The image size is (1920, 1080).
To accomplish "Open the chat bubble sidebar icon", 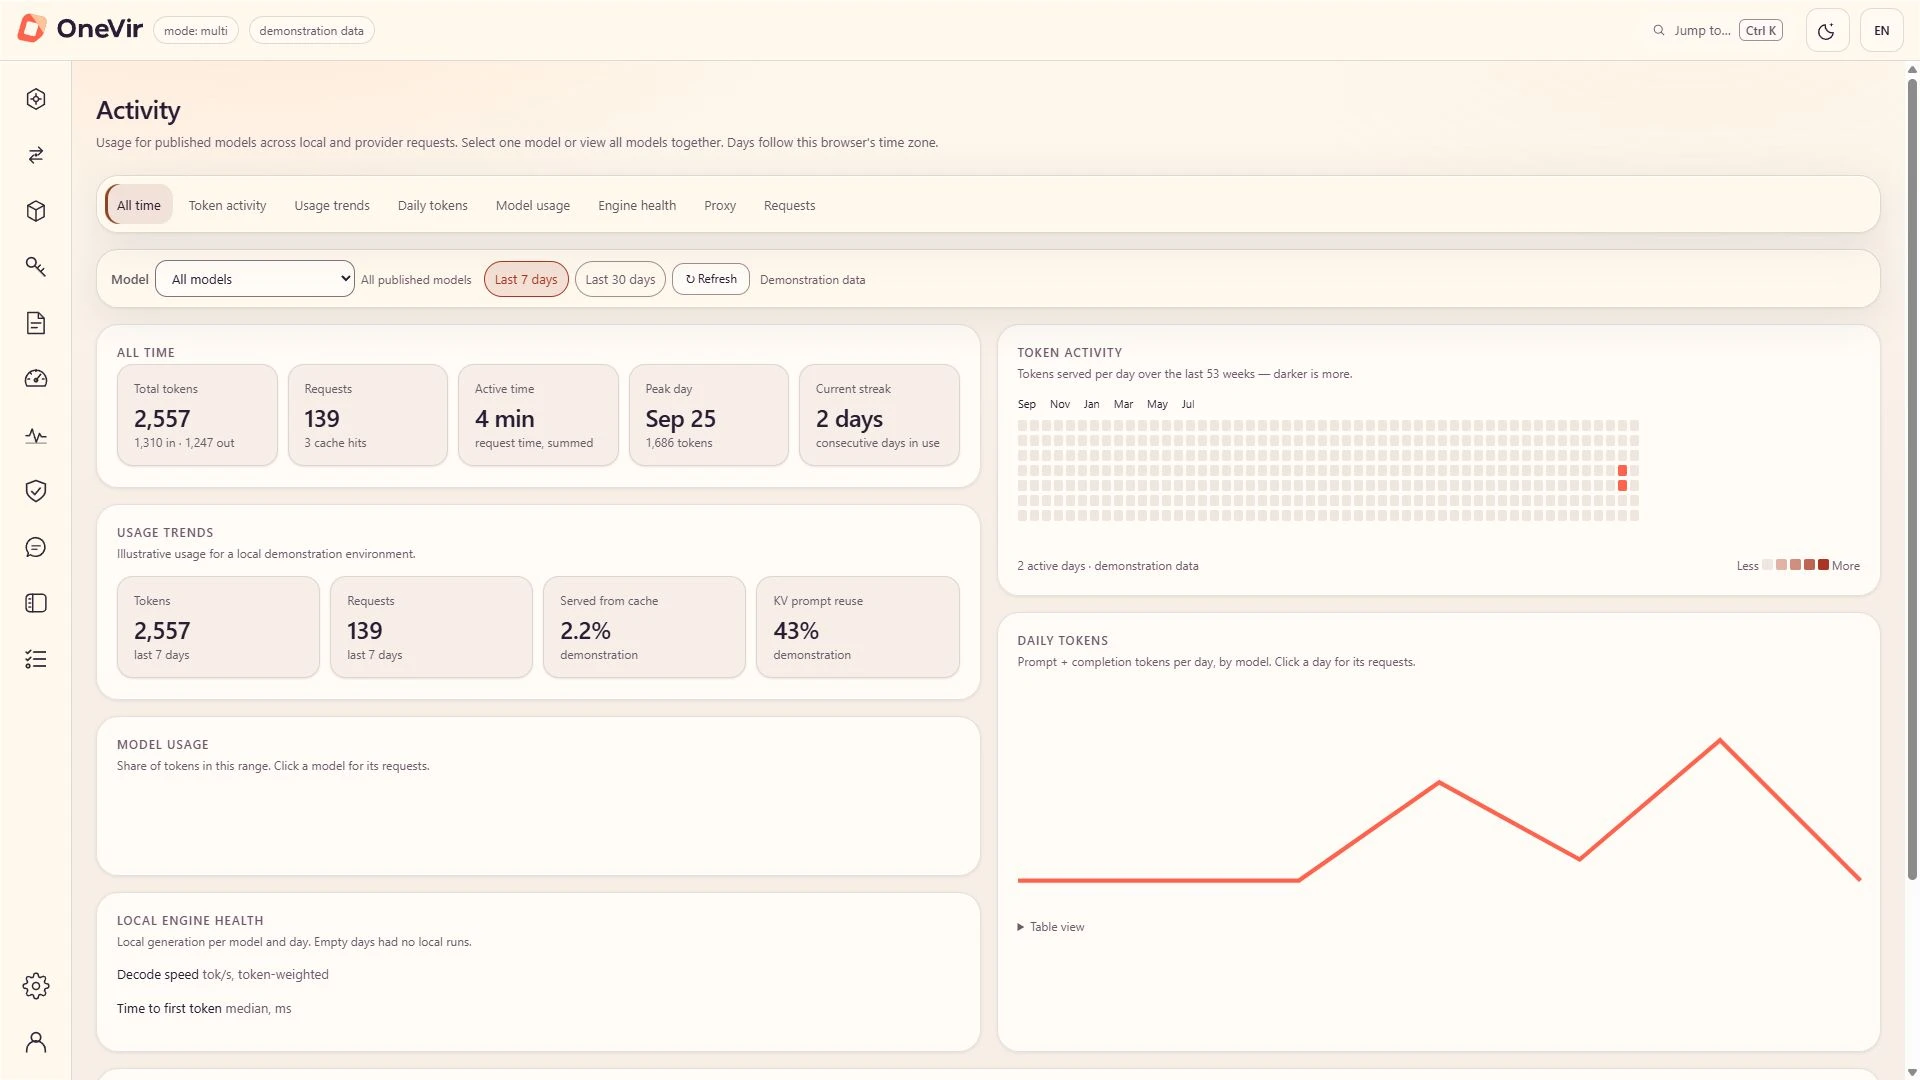I will click(36, 547).
